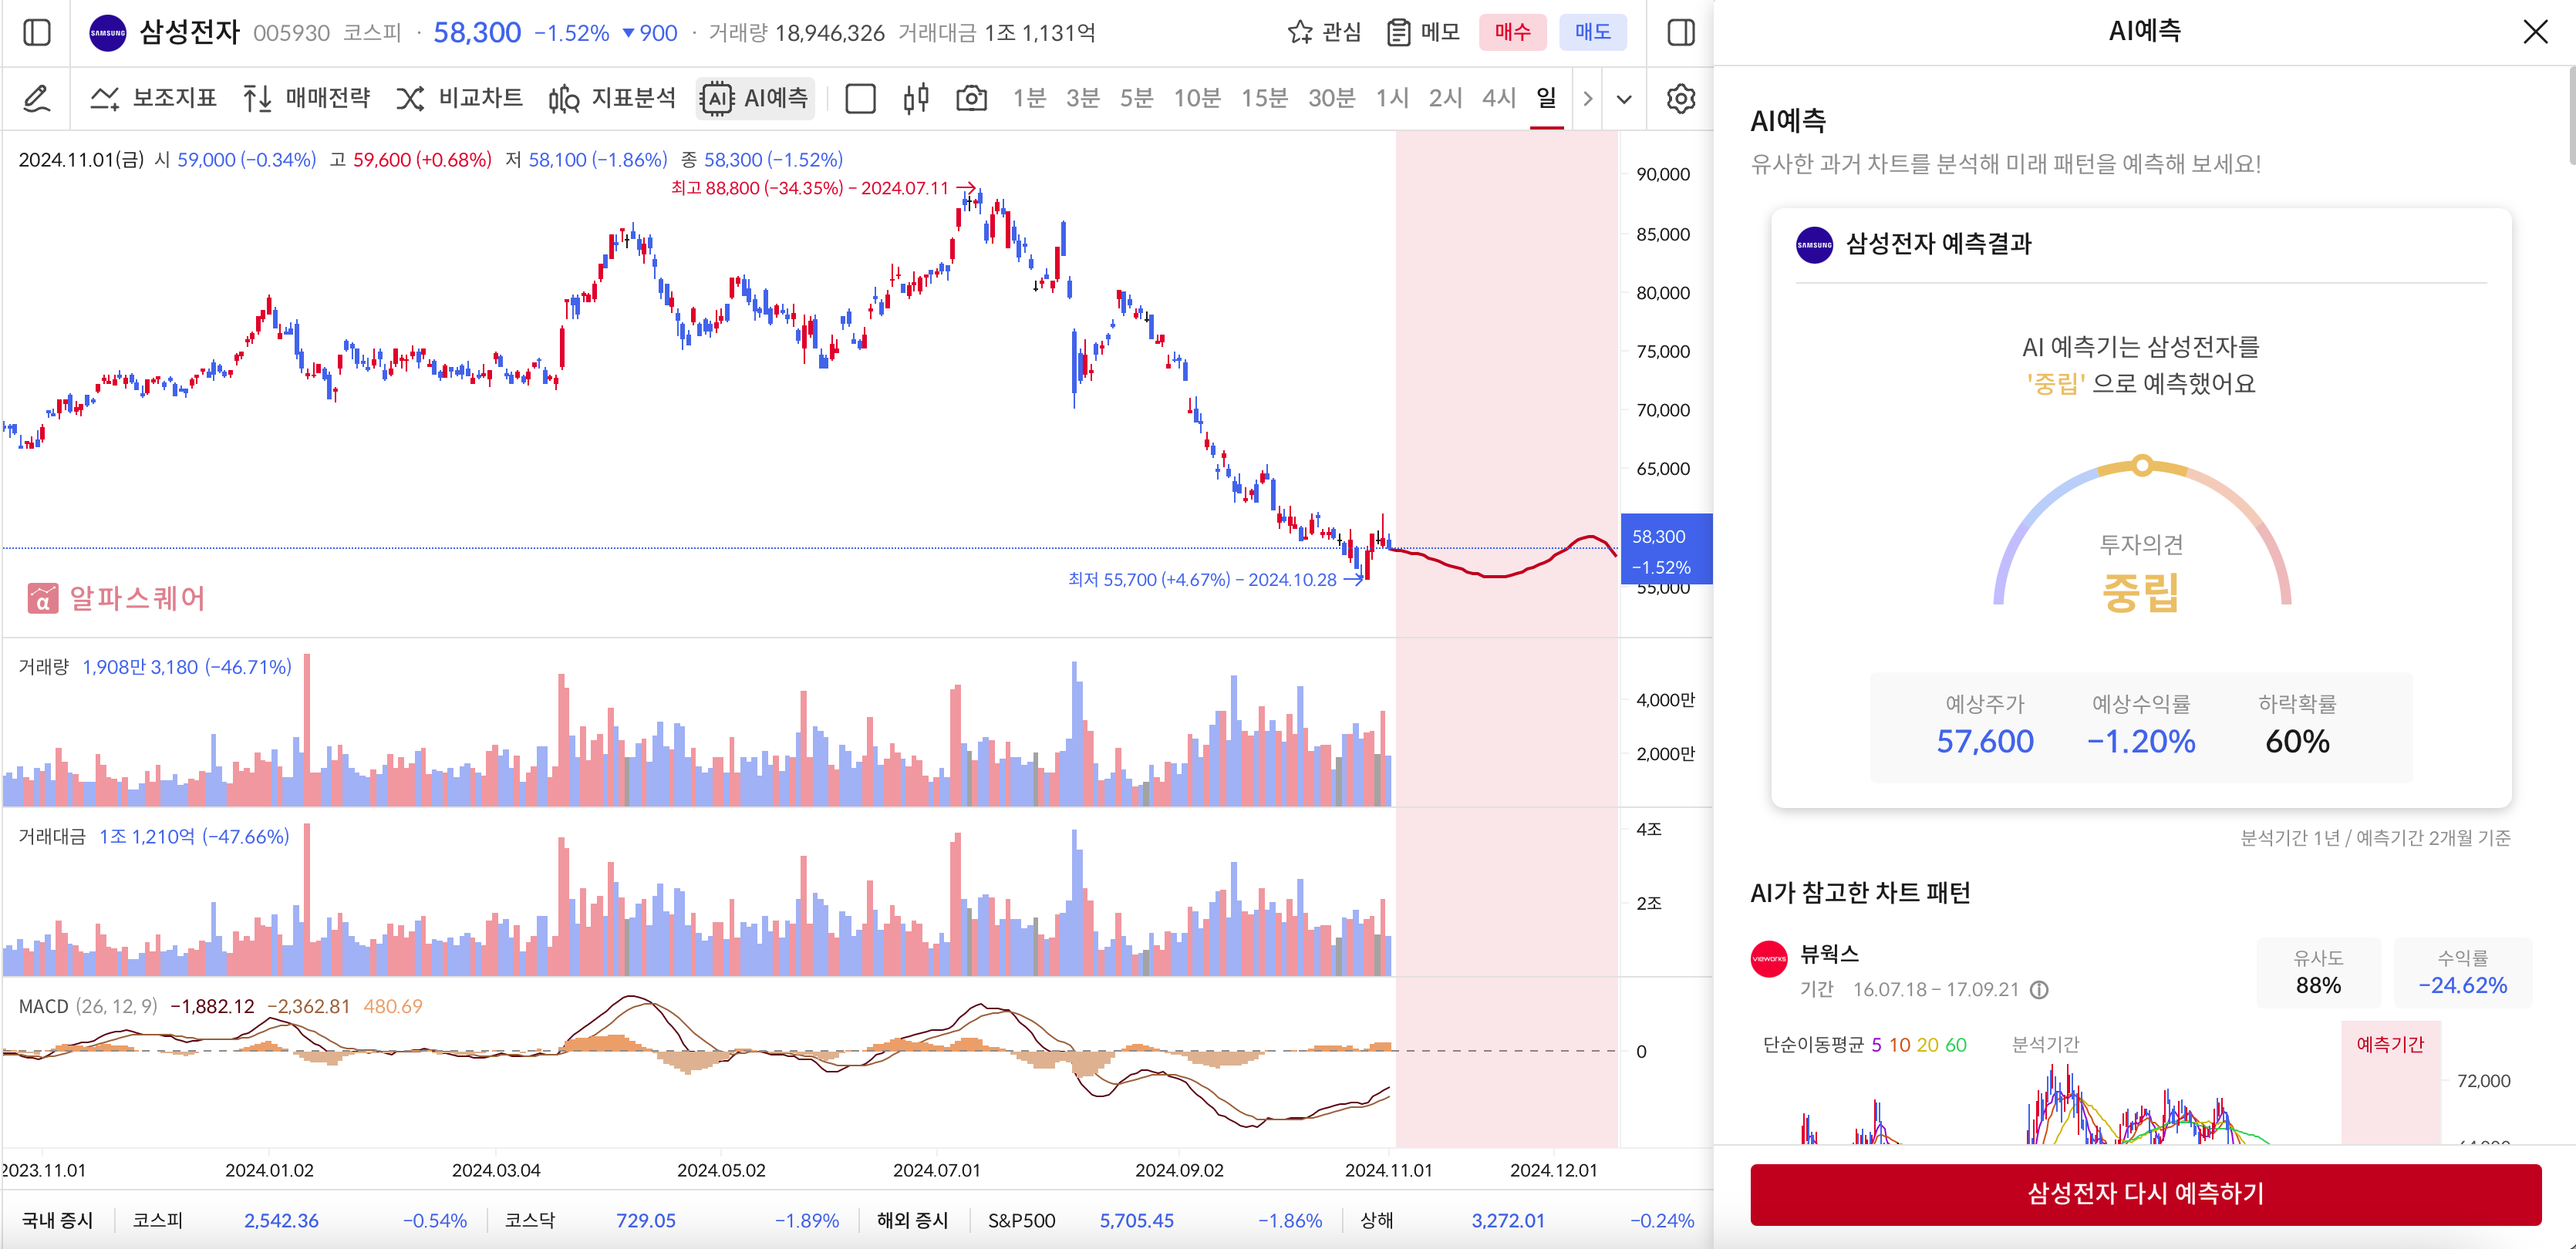Screen dimensions: 2576x1249
Task: Select 2시 timeframe
Action: [x=1446, y=98]
